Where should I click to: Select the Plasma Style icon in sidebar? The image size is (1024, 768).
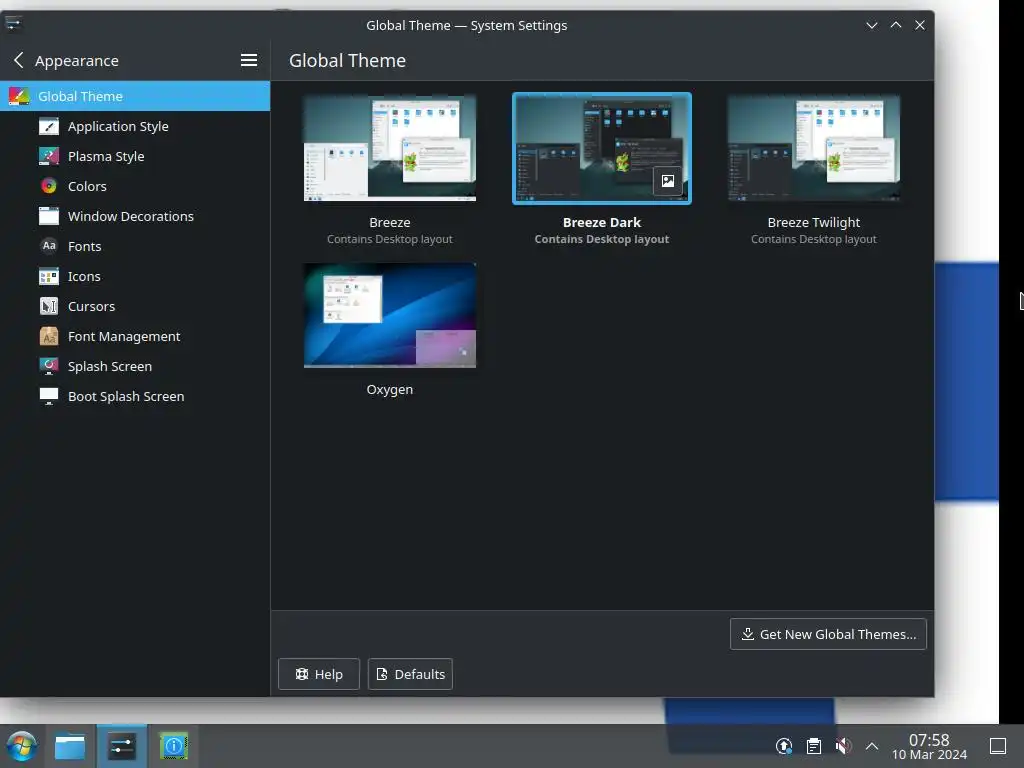(48, 156)
